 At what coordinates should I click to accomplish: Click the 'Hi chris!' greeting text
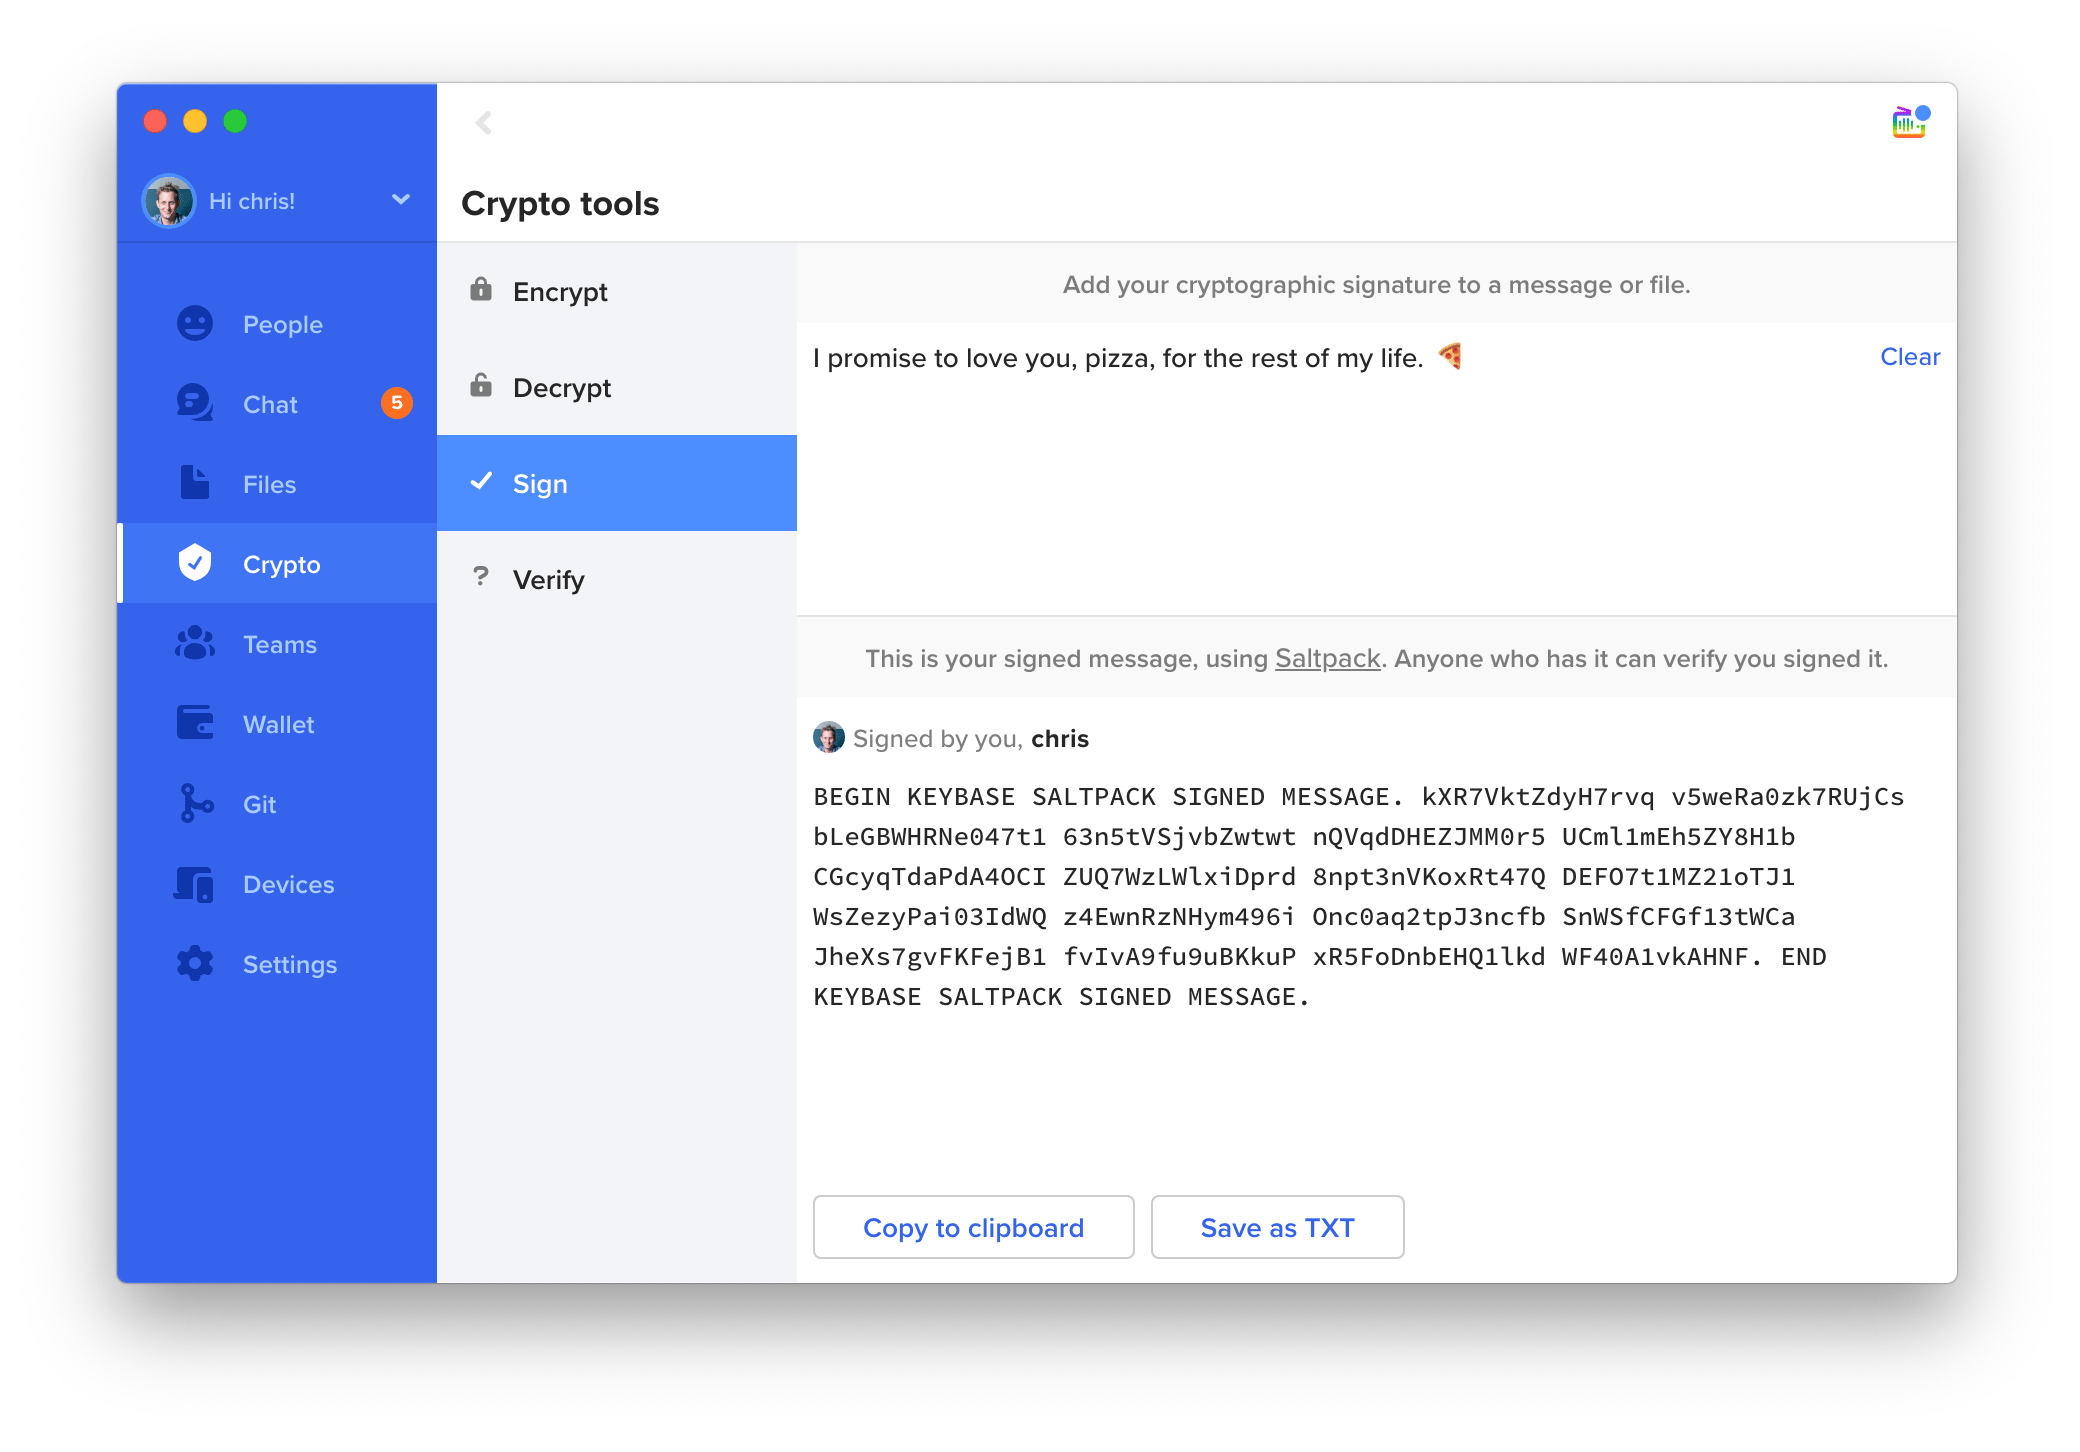pyautogui.click(x=252, y=201)
